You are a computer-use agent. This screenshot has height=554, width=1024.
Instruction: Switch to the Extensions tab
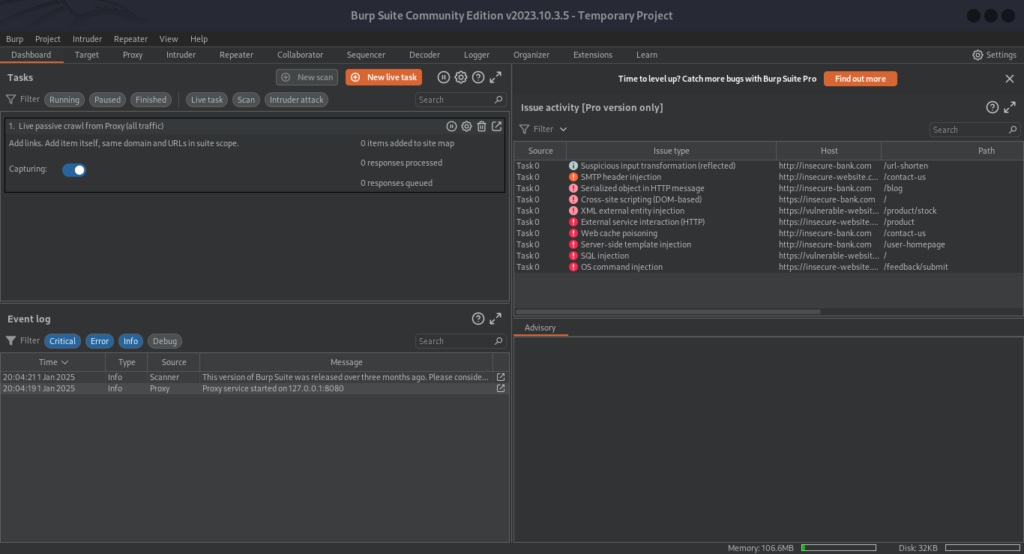coord(593,55)
